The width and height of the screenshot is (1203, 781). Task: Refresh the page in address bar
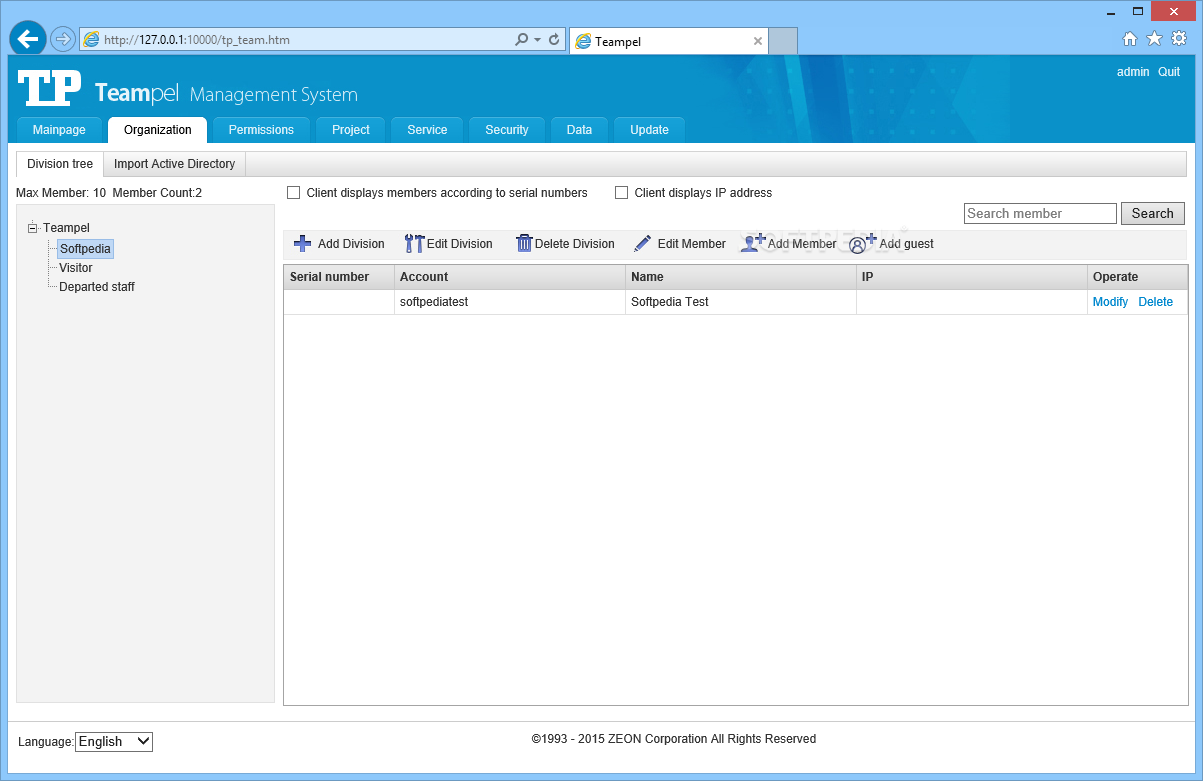(x=554, y=40)
